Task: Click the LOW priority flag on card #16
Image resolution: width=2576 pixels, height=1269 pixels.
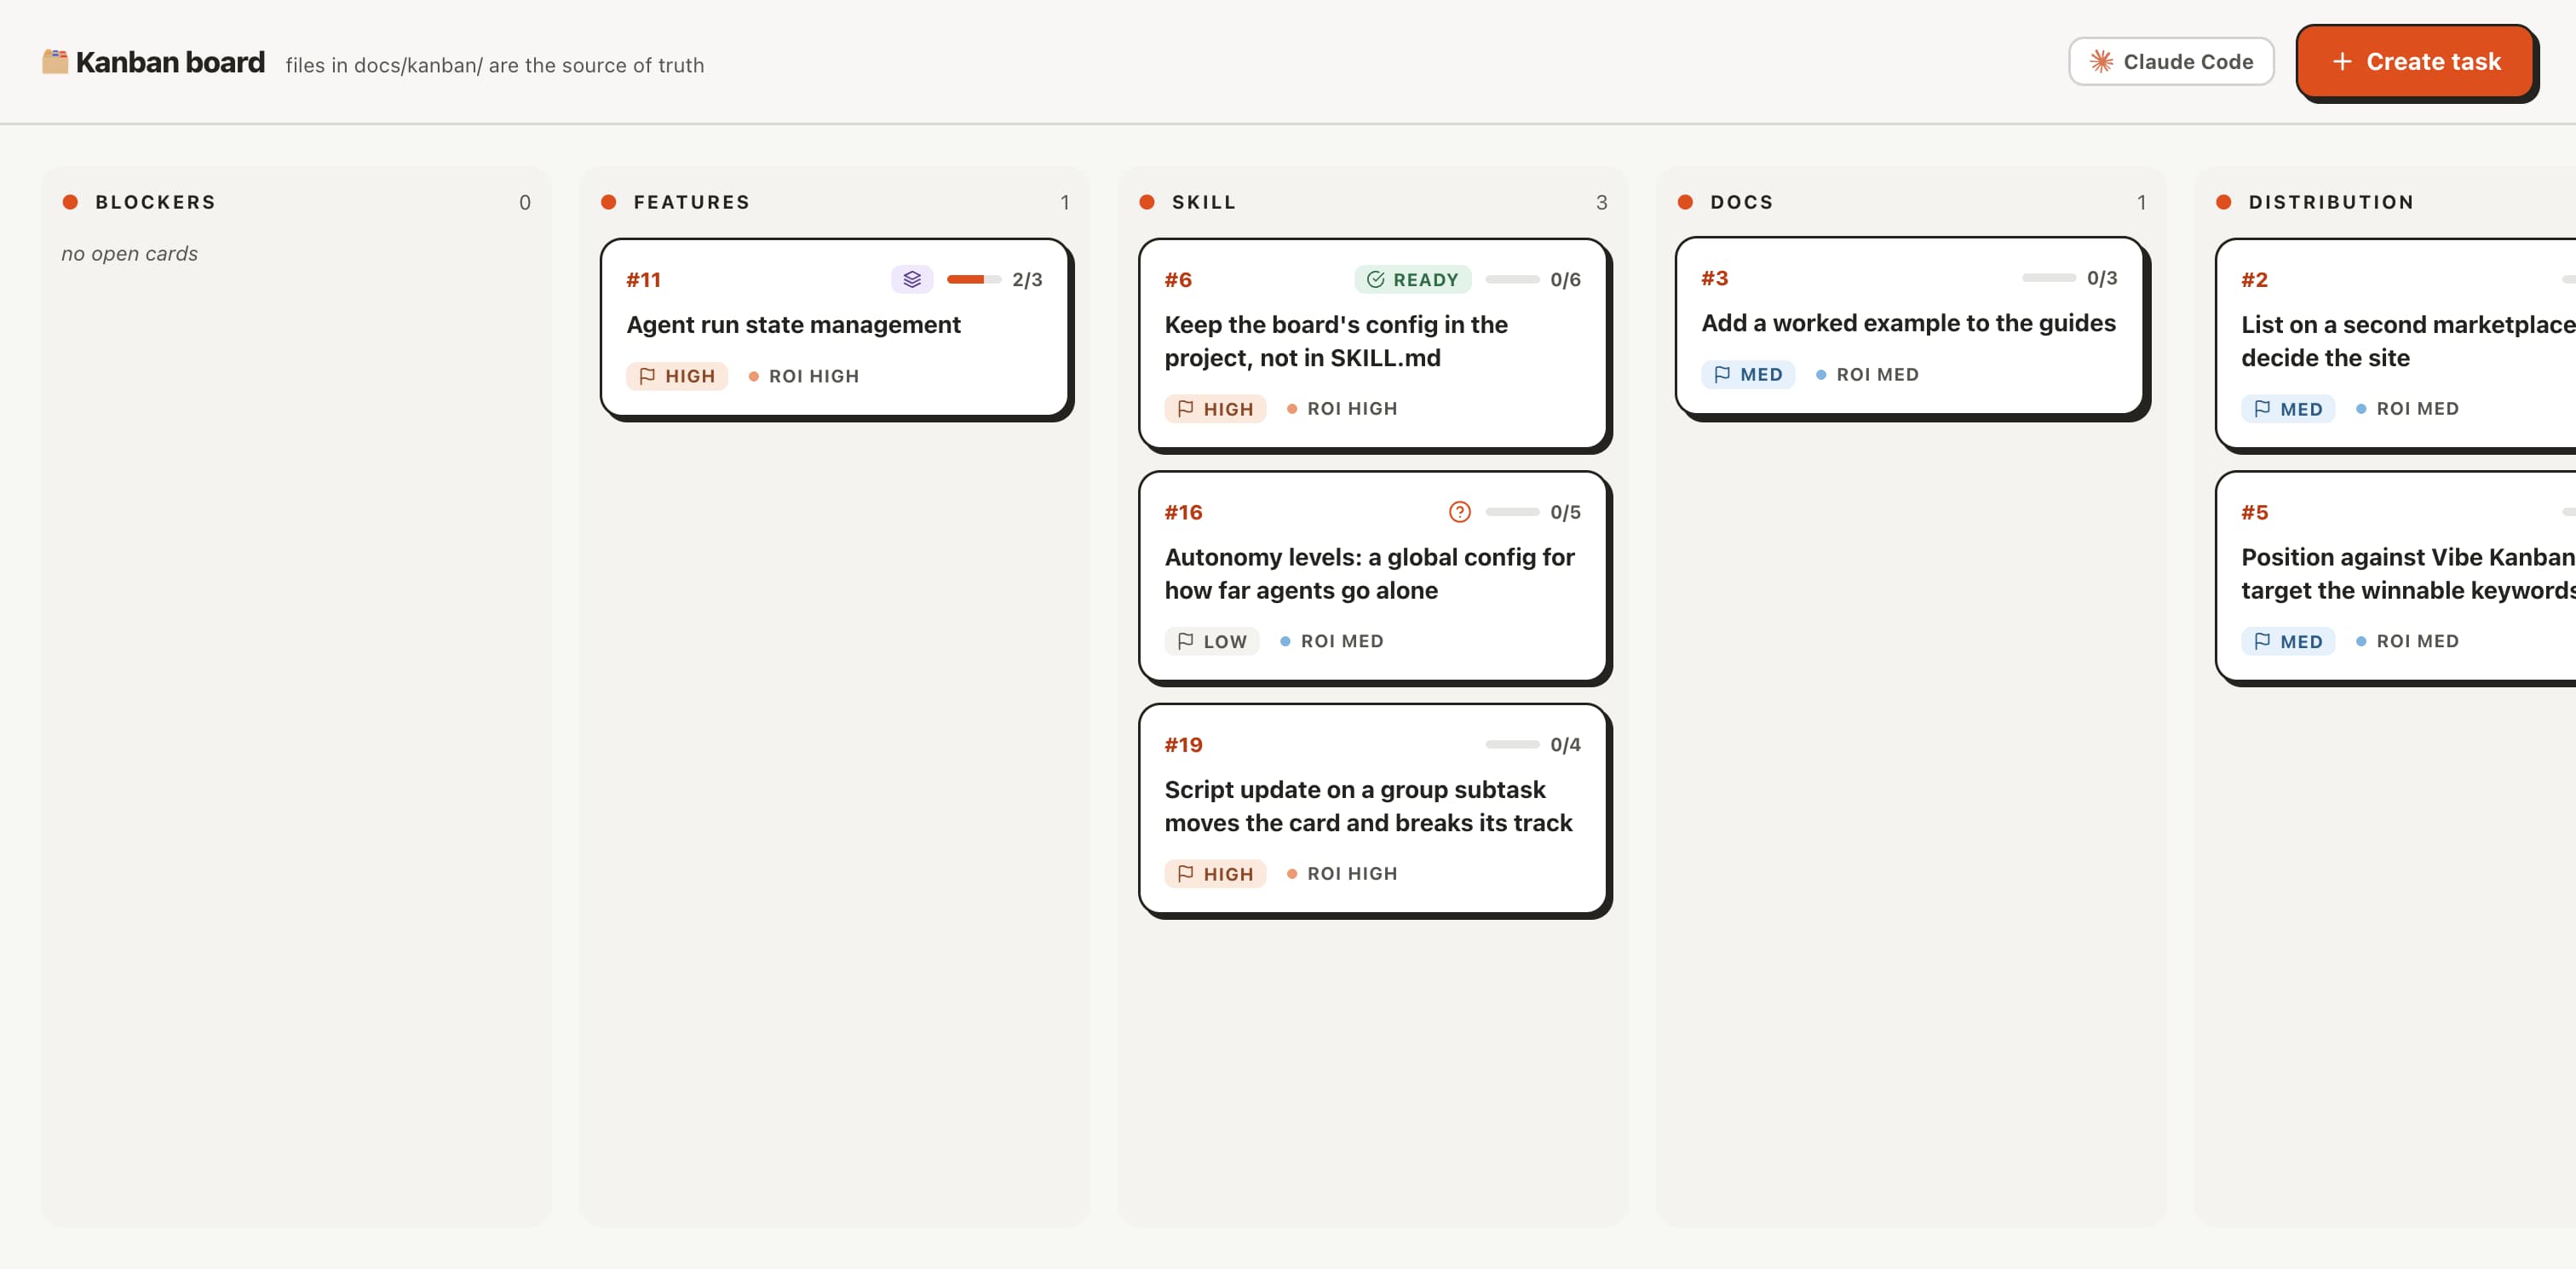Action: [1211, 641]
